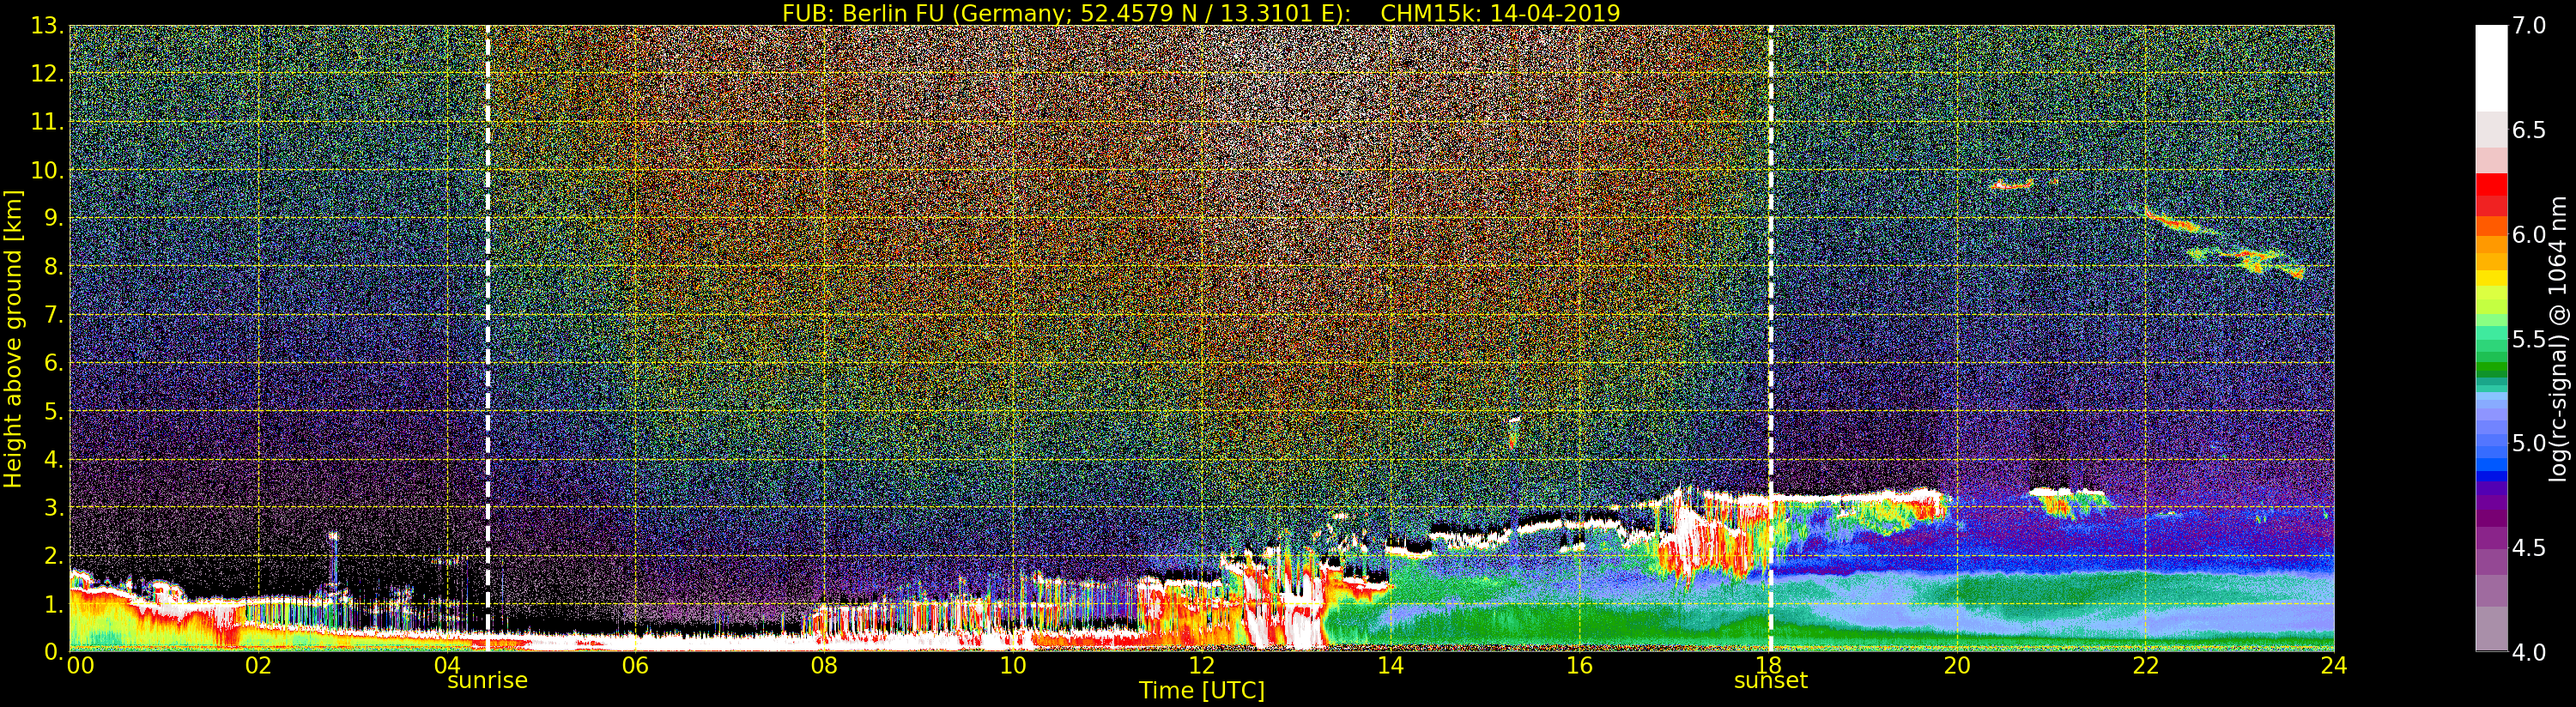This screenshot has width=2576, height=707.
Task: Click the colorbar label 'log(rc-signal) @ 1064 nm'
Action: pyautogui.click(x=2560, y=339)
